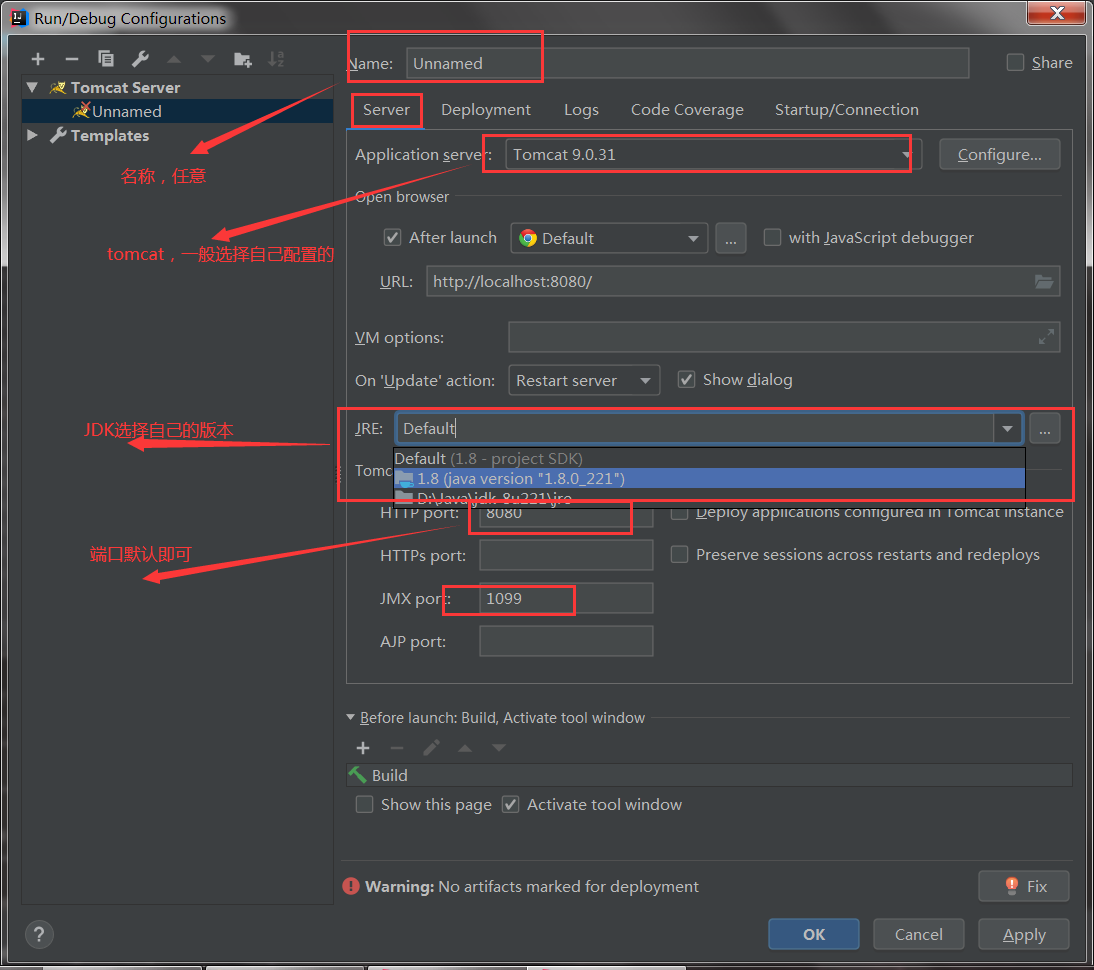The height and width of the screenshot is (970, 1094).
Task: Enable with JavaScript debugger
Action: [772, 237]
